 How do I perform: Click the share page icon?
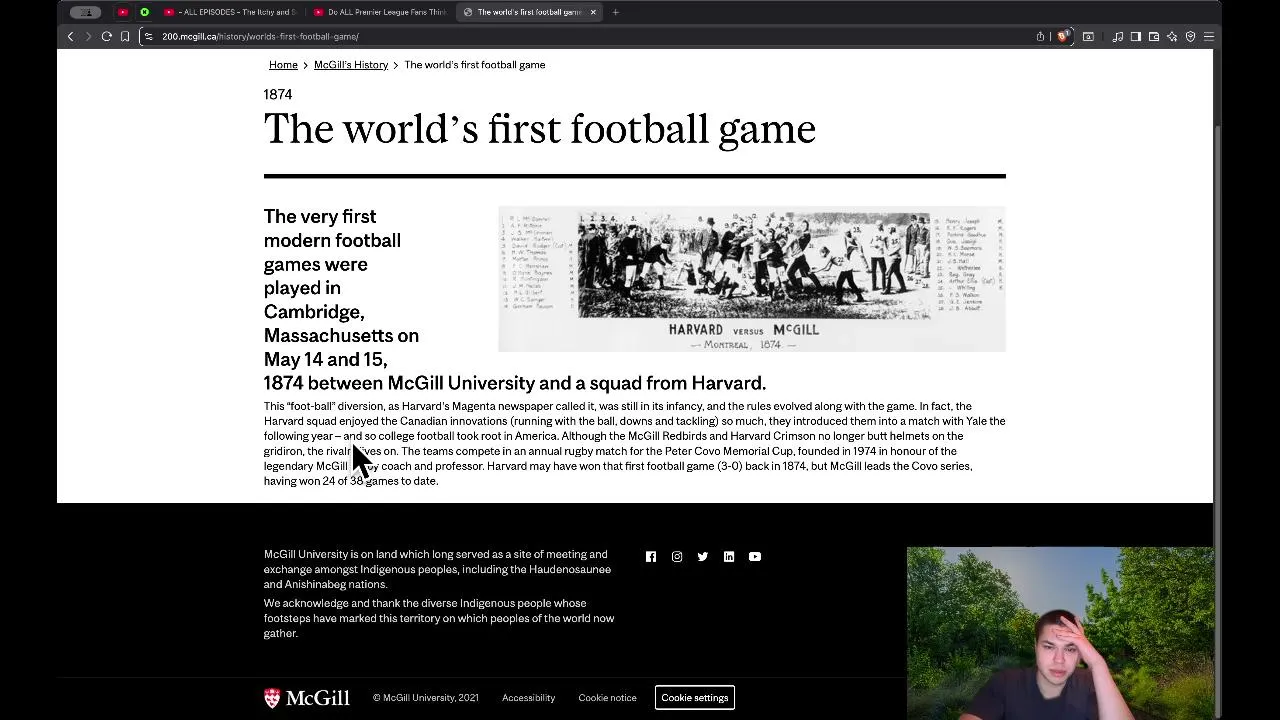tap(1040, 36)
